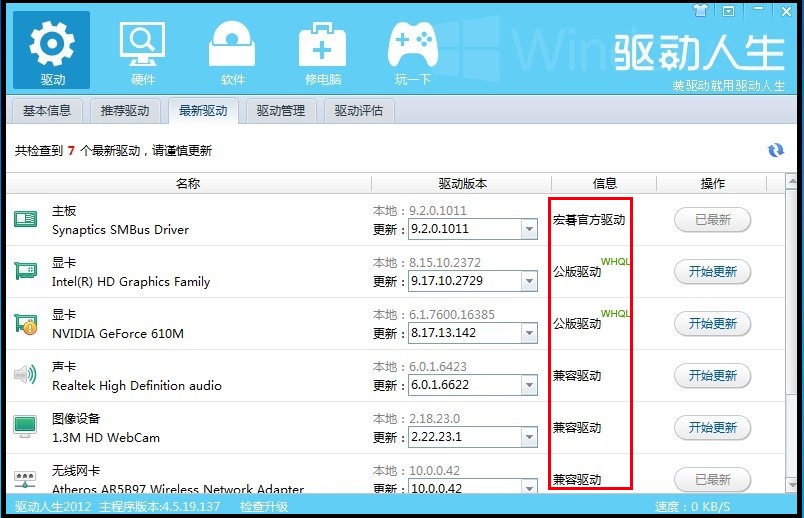Click 已最新 button for Atheros wireless adapter

[712, 480]
